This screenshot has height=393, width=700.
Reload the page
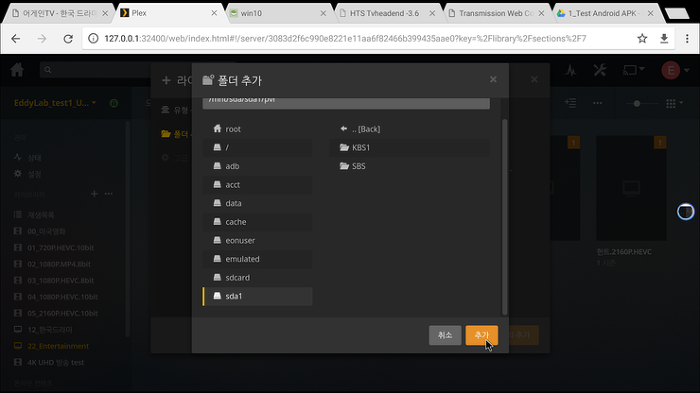(x=68, y=39)
